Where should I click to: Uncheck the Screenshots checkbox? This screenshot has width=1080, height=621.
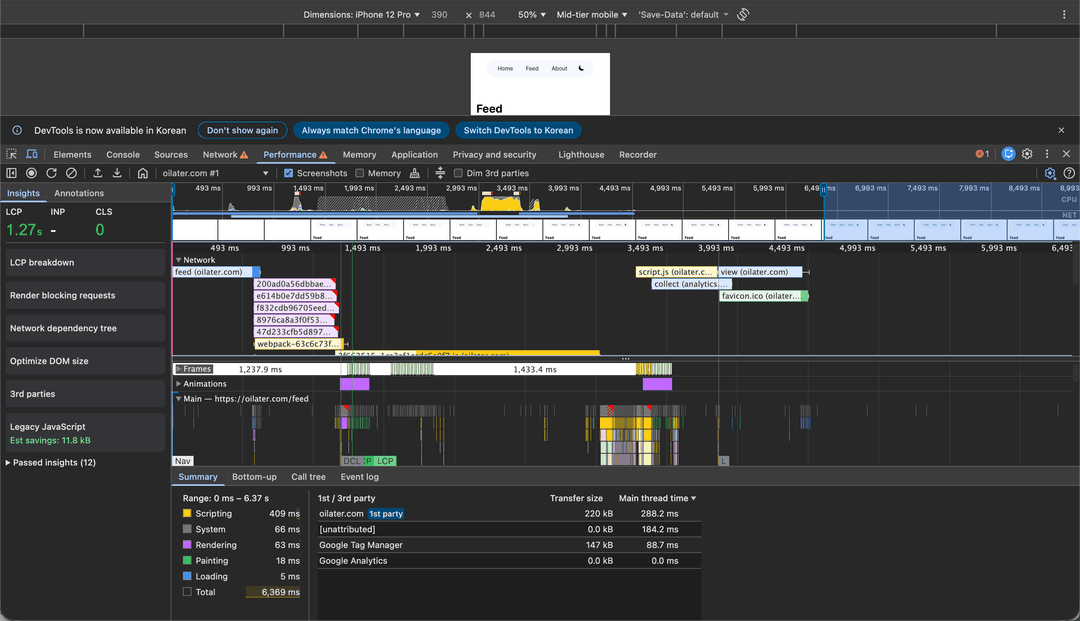point(289,173)
